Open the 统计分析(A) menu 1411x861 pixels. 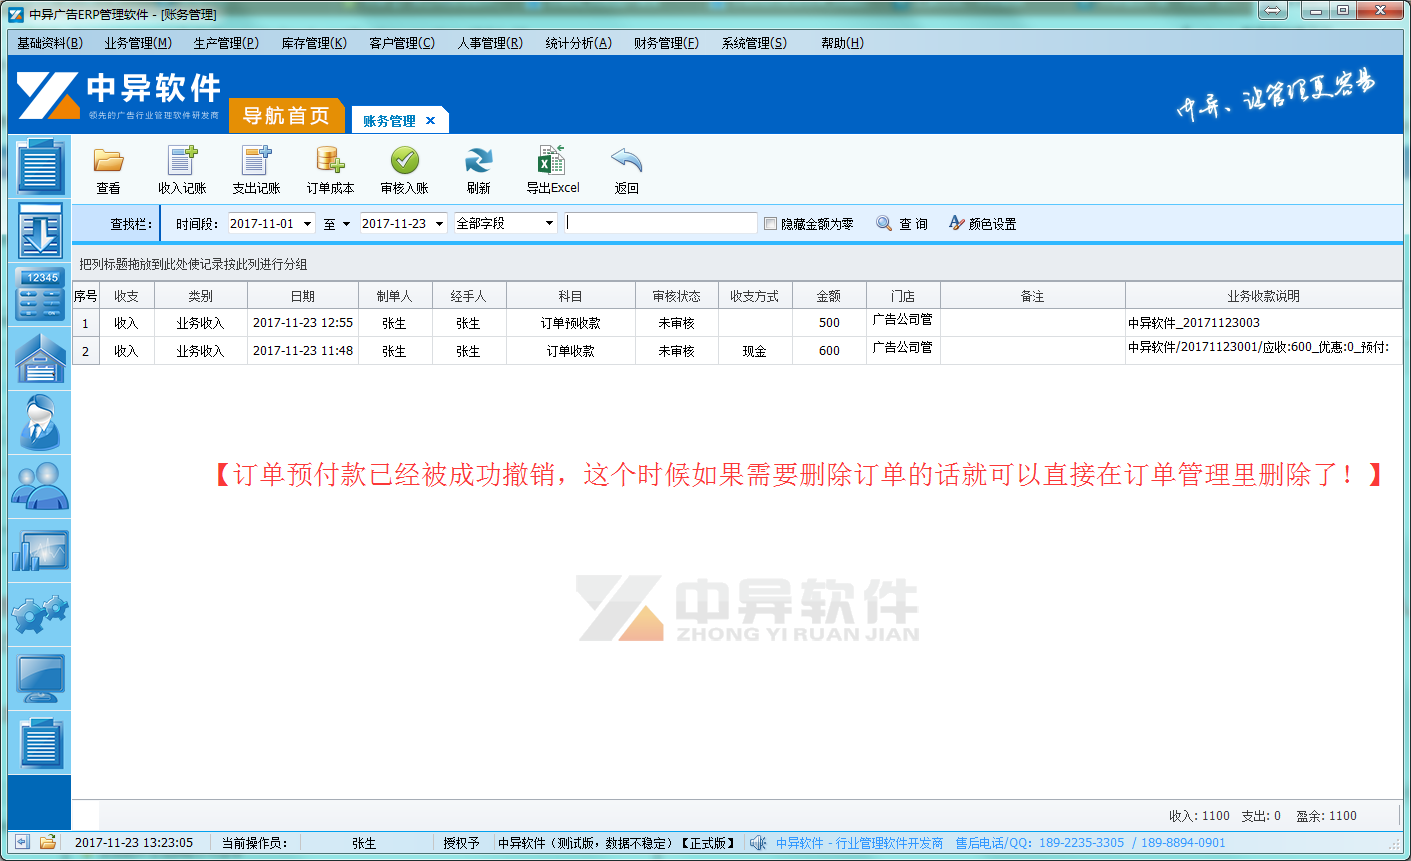pyautogui.click(x=578, y=43)
